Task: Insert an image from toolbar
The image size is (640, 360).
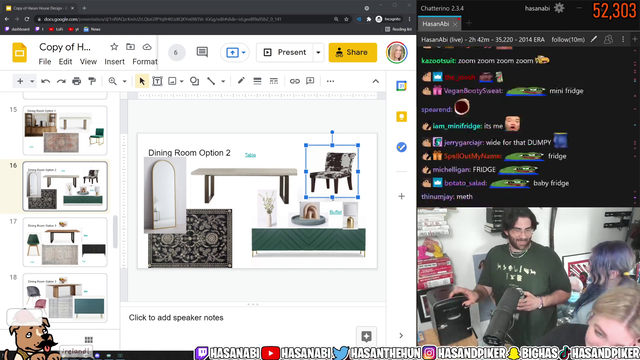Action: 173,81
